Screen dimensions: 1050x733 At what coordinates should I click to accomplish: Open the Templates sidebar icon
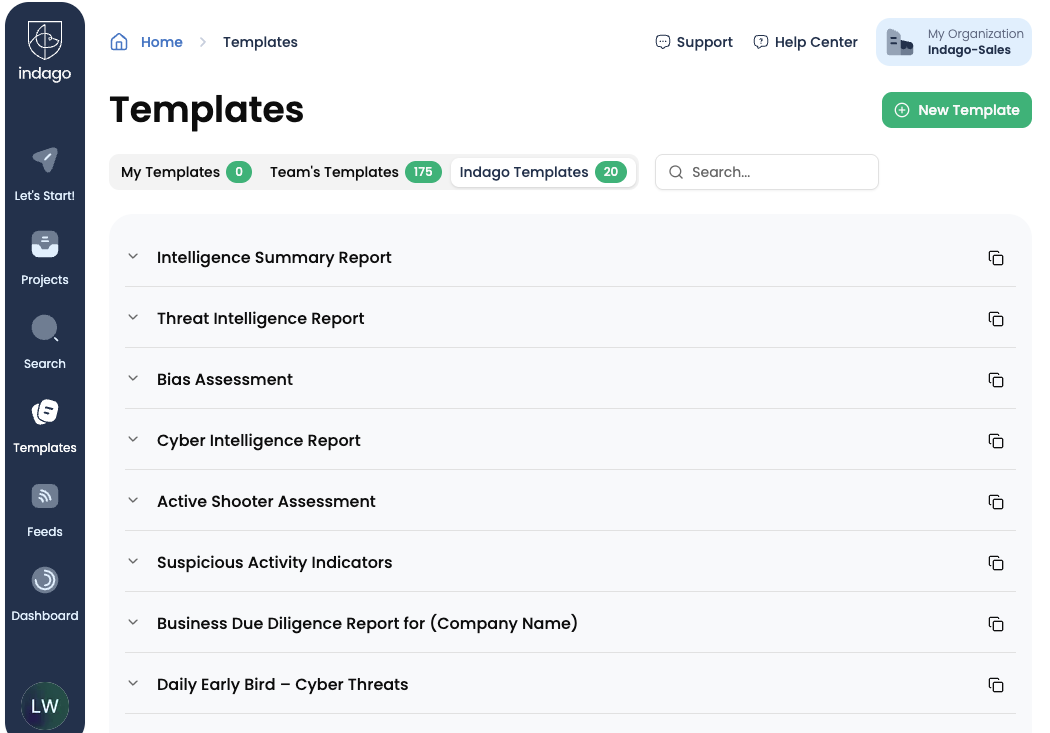(45, 412)
